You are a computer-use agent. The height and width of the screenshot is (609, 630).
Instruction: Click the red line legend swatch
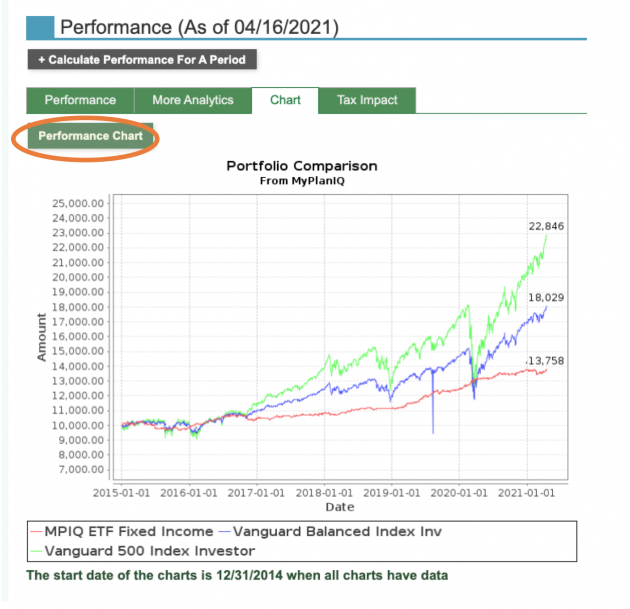[36, 532]
